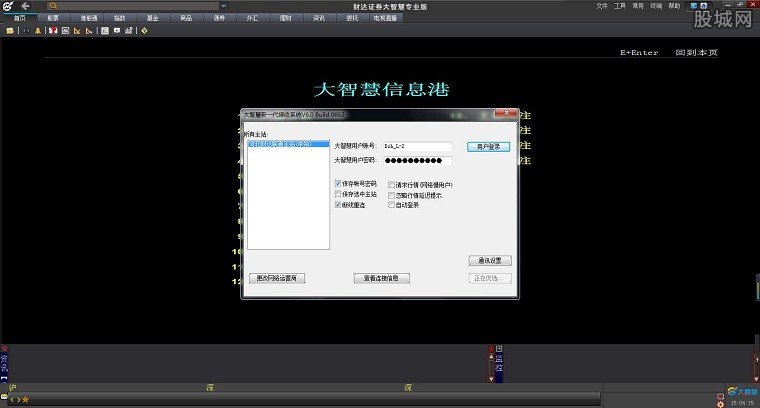760x408 pixels.
Task: Open the 港股通 tab
Action: point(89,18)
